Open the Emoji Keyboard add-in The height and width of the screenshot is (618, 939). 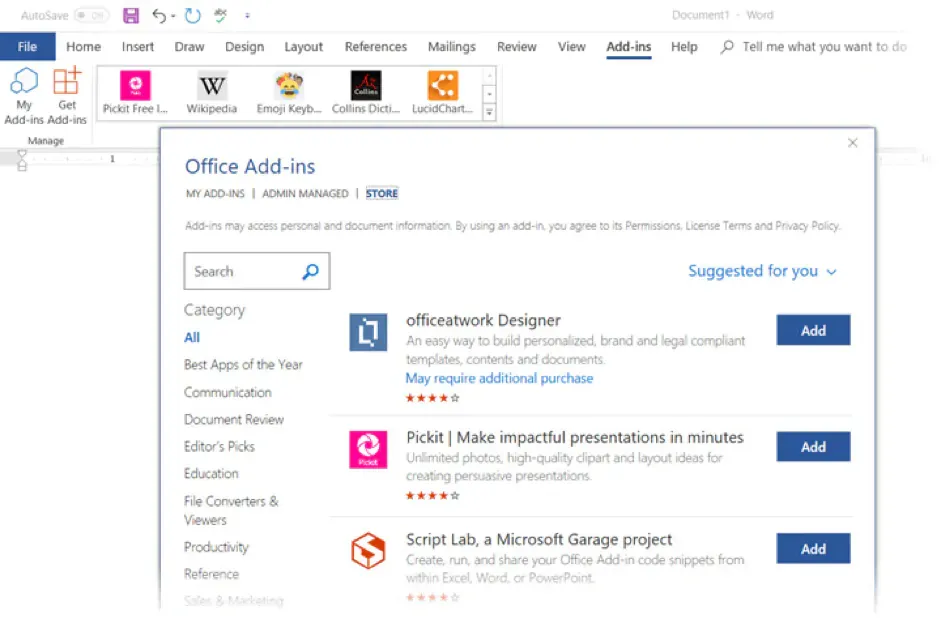point(288,90)
